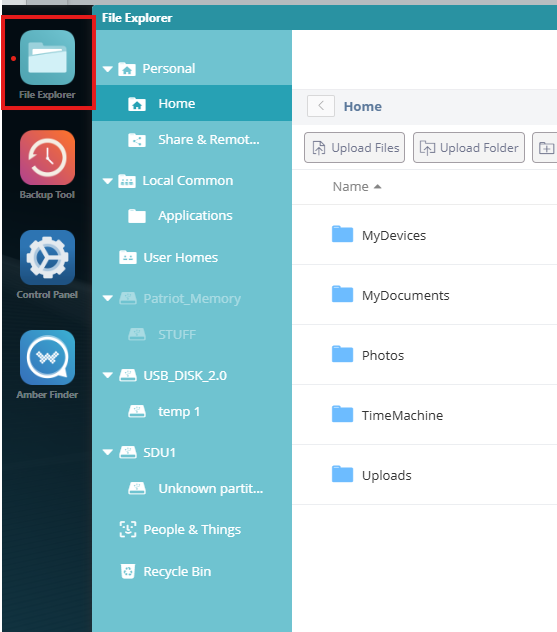Open the Amber Finder app
The width and height of the screenshot is (557, 632).
click(47, 358)
